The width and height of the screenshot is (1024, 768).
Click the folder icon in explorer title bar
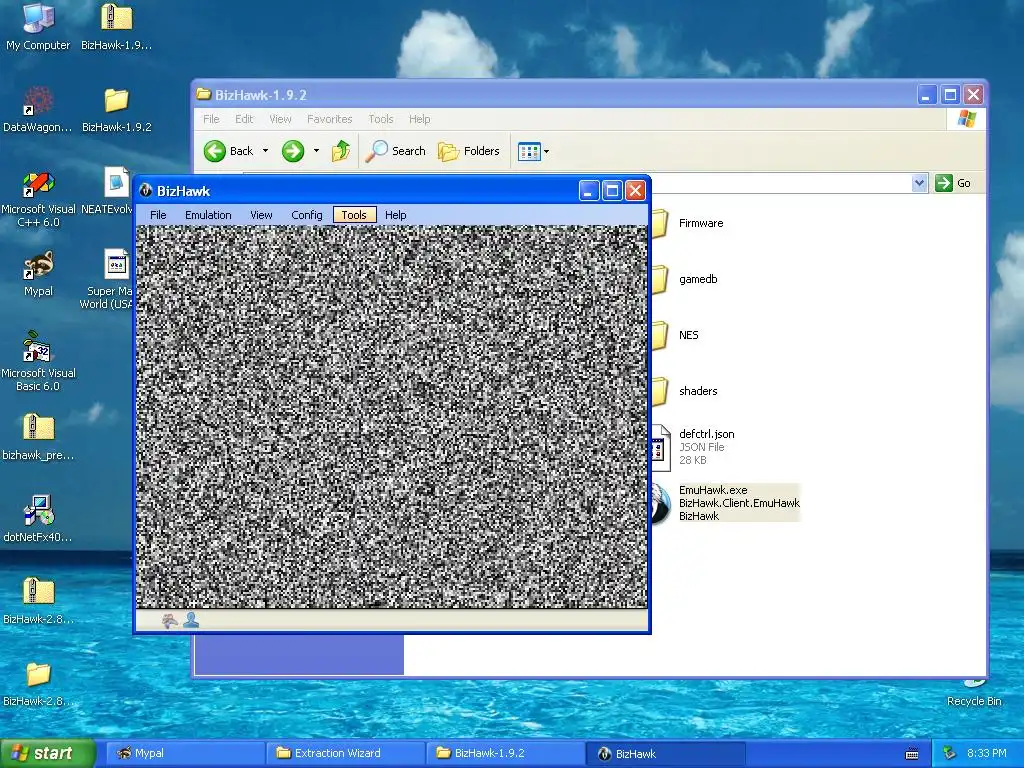[x=204, y=95]
